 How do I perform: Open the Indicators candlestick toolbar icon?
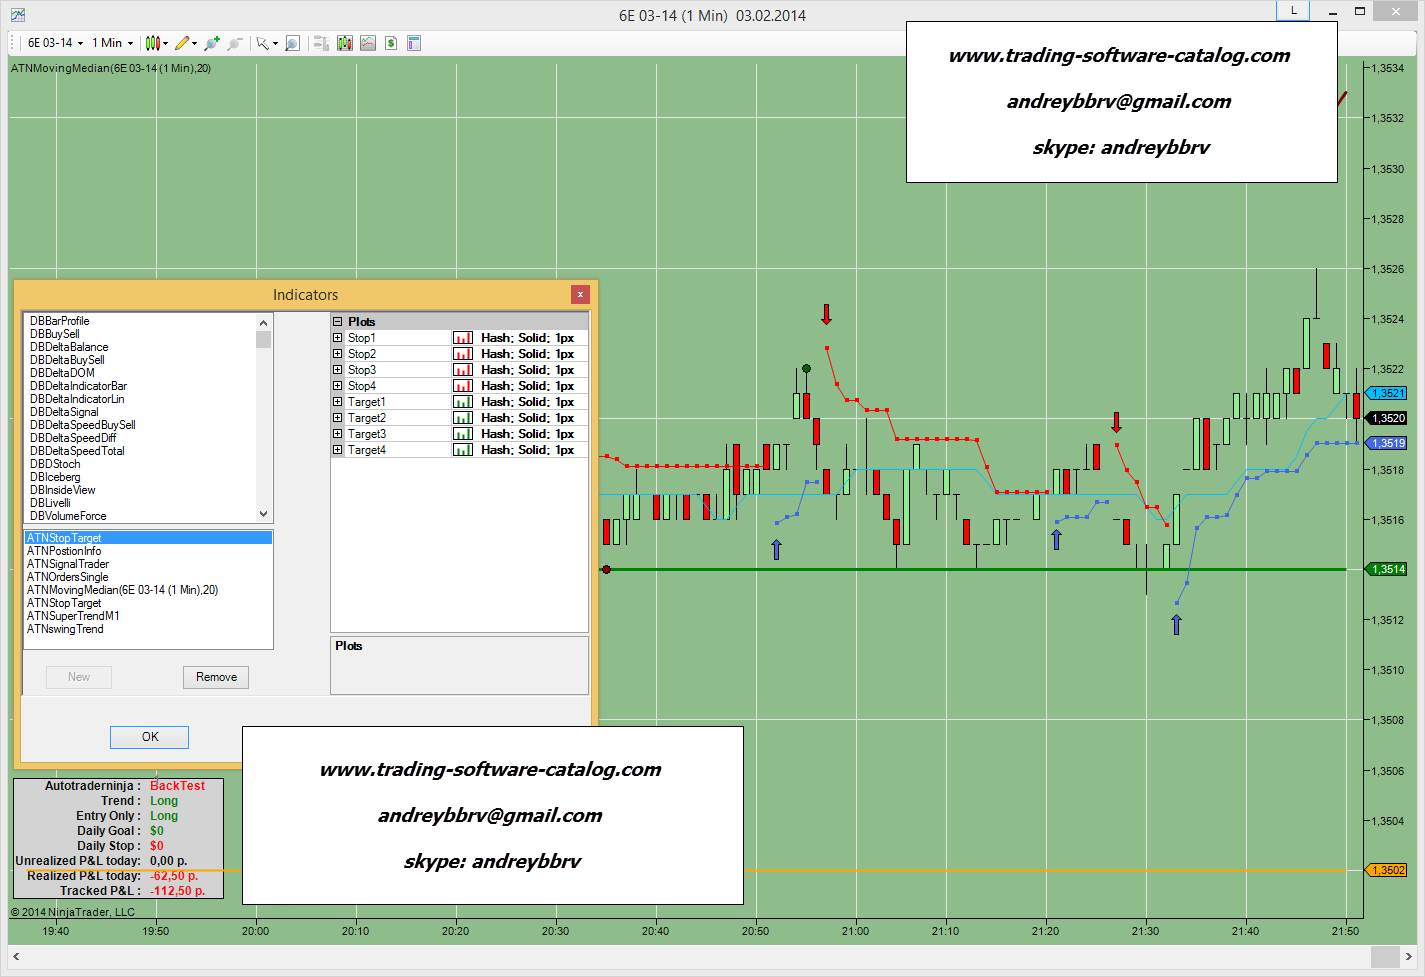345,43
